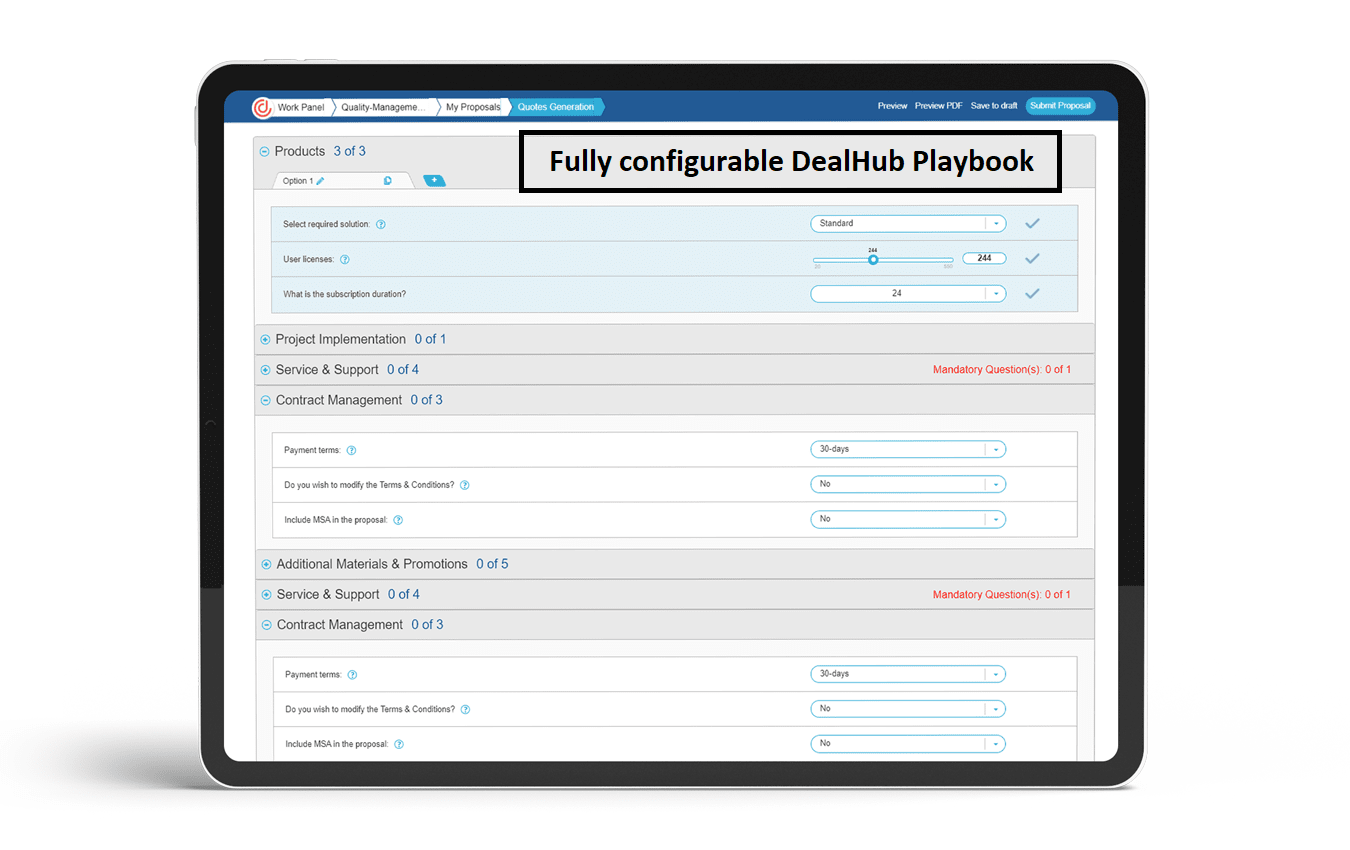Click the DealHub logo in the navigation bar
This screenshot has height=850, width=1350.
[262, 106]
